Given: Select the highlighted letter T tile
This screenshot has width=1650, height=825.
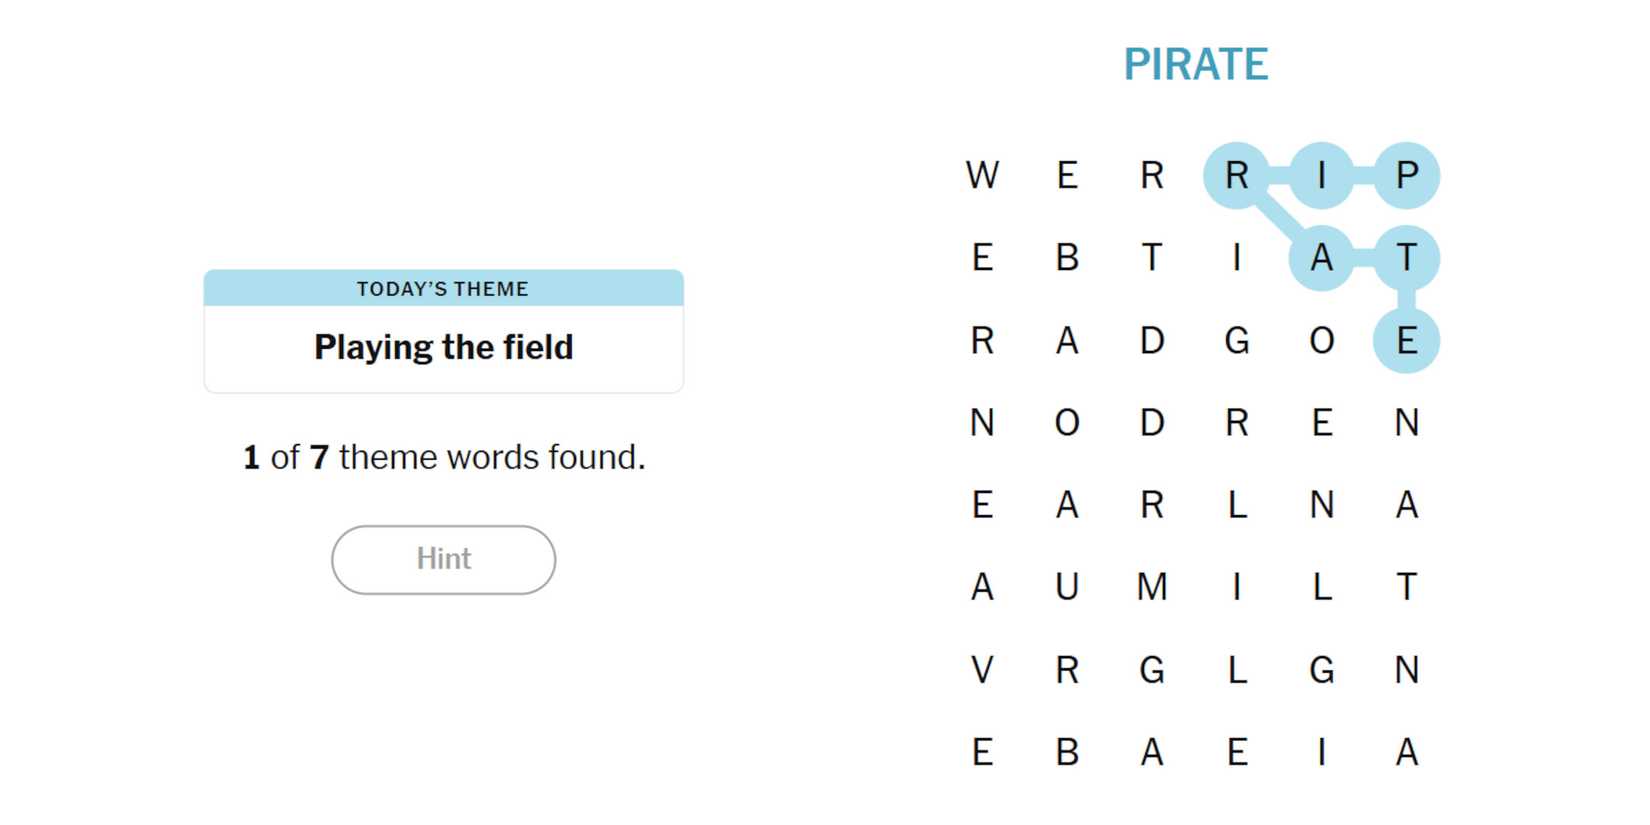Looking at the screenshot, I should click(x=1406, y=258).
